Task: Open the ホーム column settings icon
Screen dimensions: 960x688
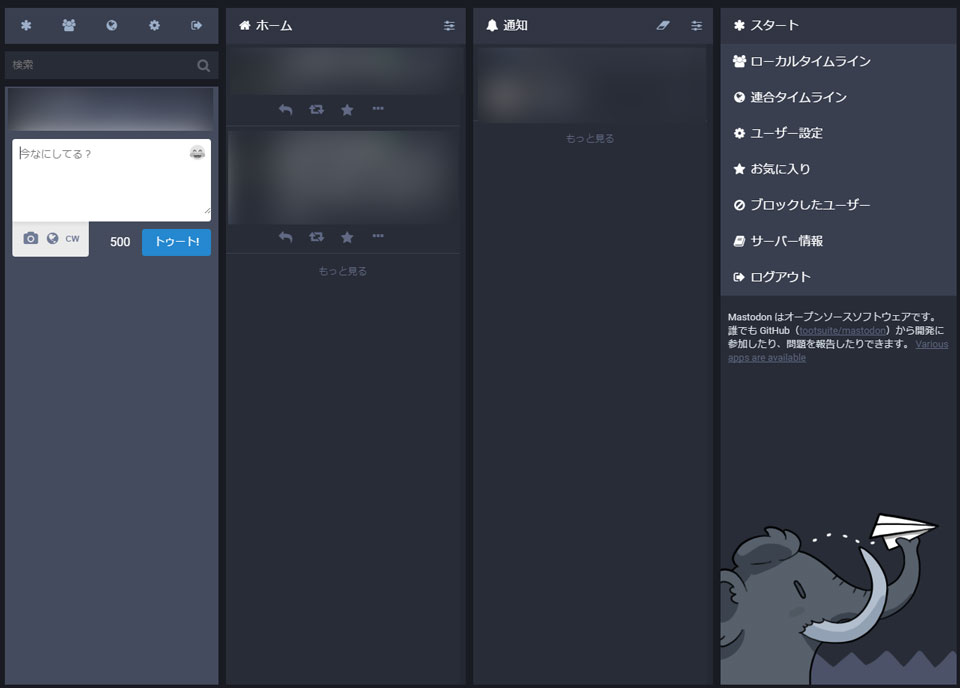Action: coord(449,26)
